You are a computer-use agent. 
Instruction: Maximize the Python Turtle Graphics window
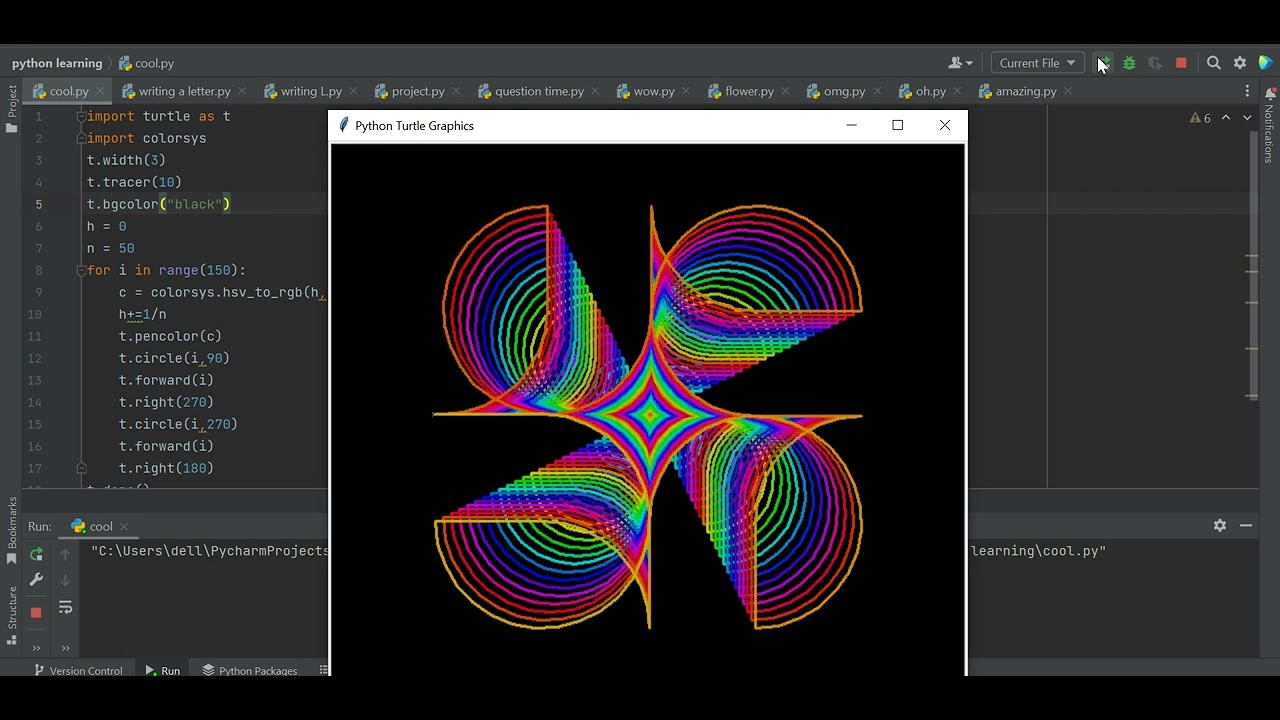[898, 125]
